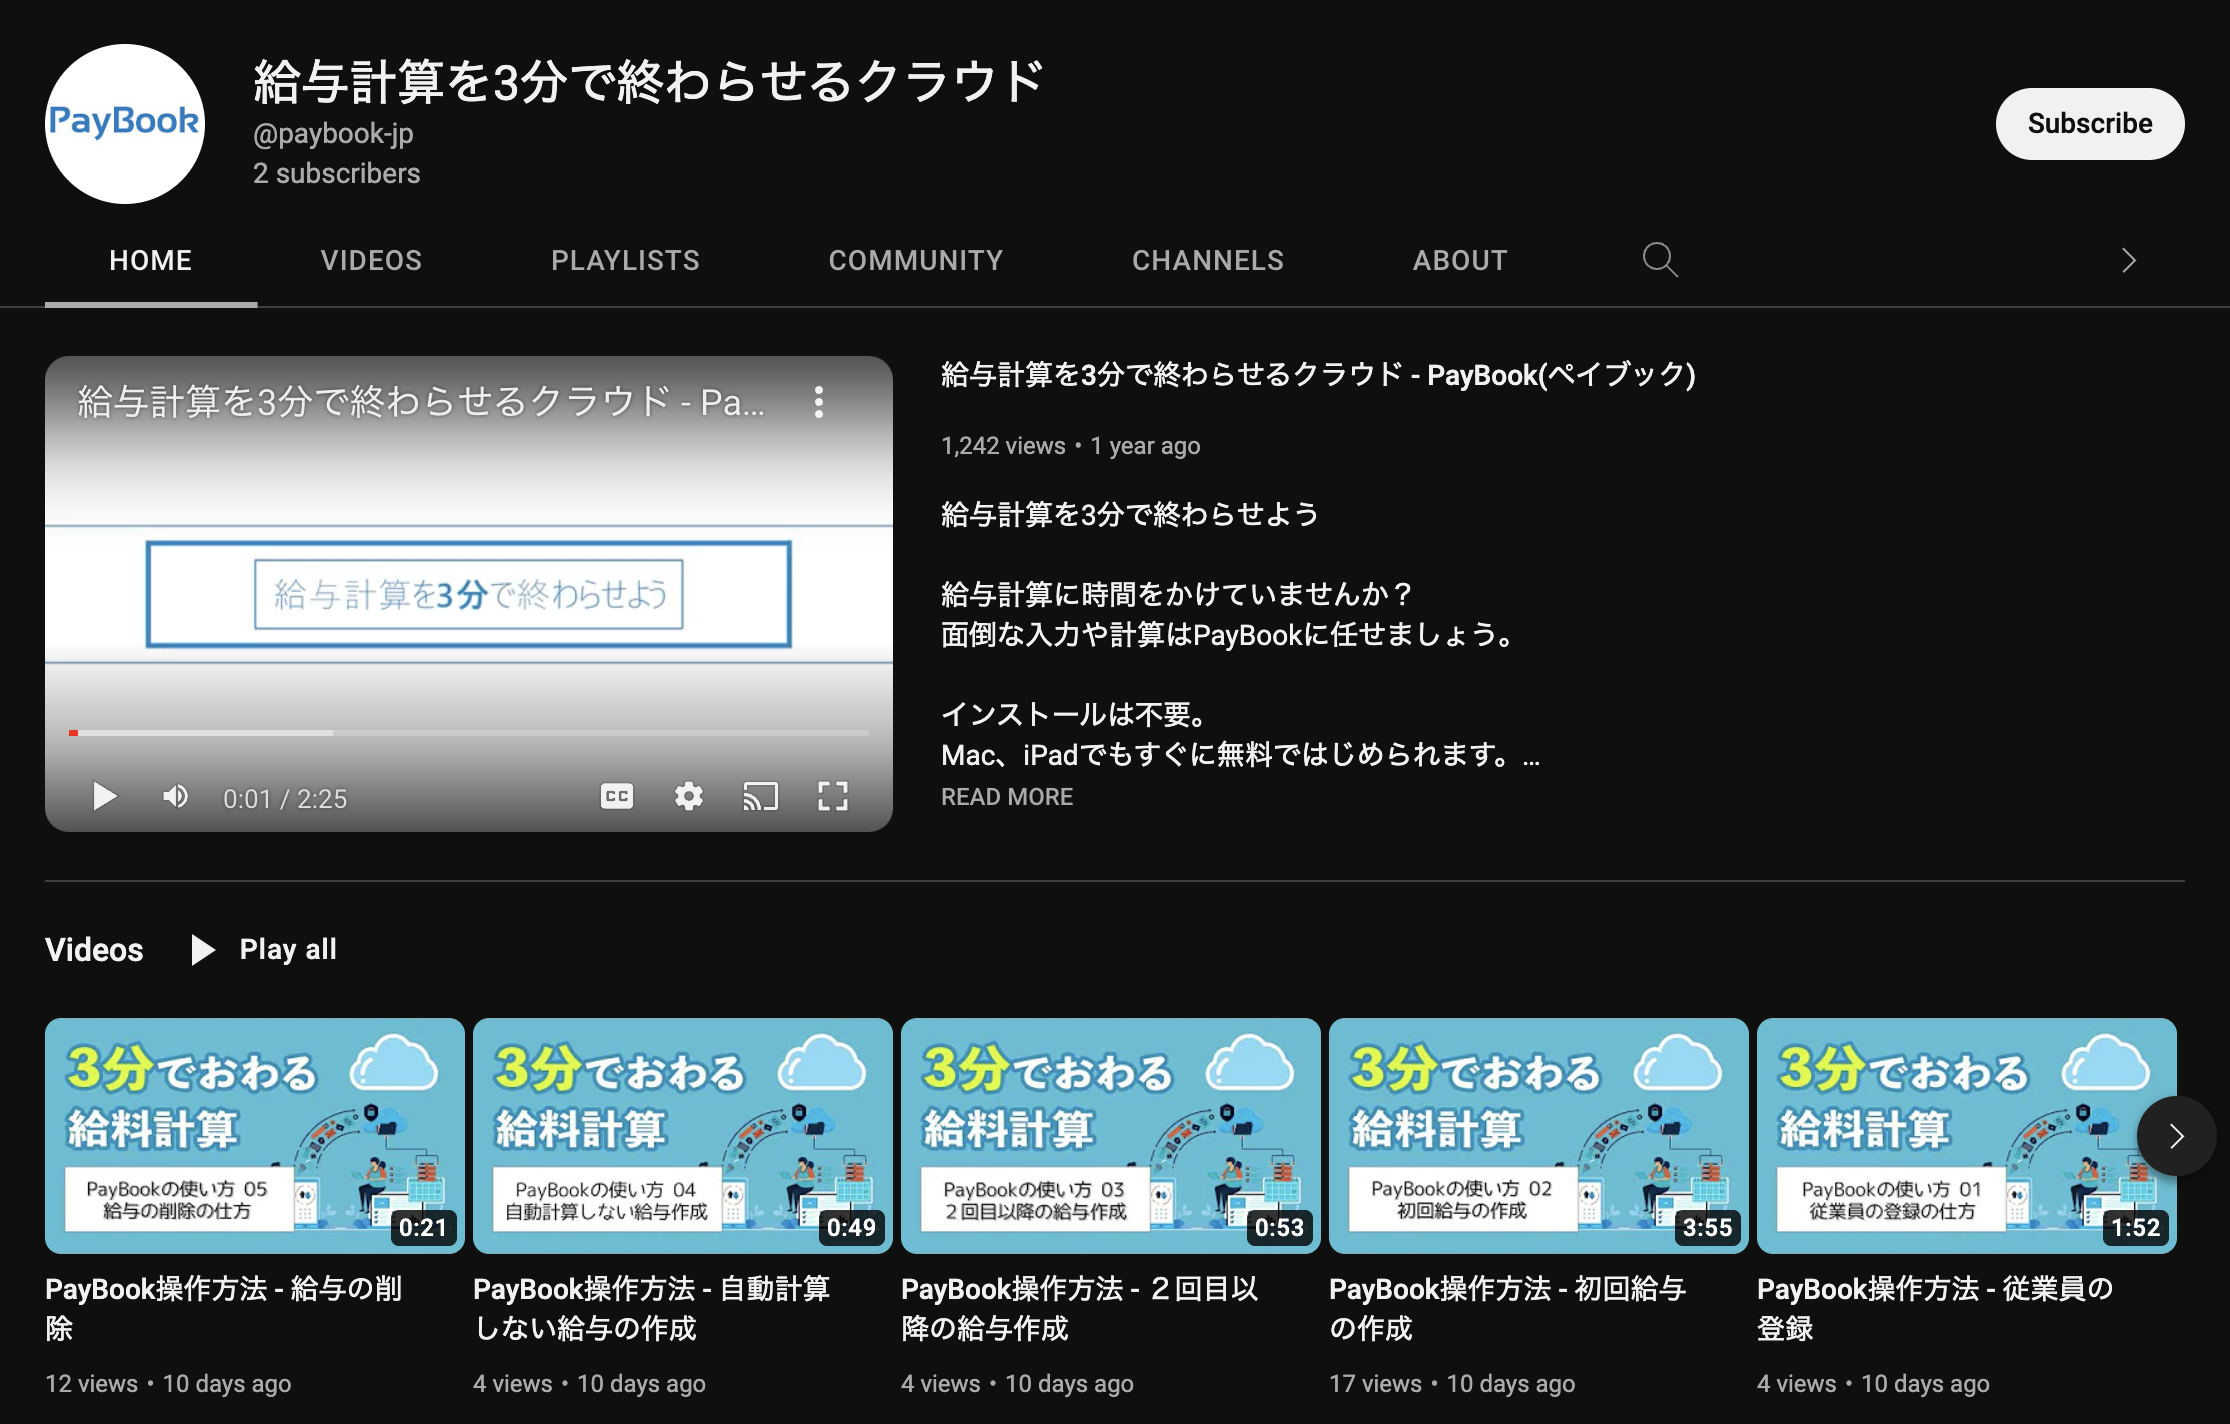Click title PayBook操作方法 - 初回給与の作成
Viewport: 2230px width, 1424px height.
[x=1508, y=1309]
